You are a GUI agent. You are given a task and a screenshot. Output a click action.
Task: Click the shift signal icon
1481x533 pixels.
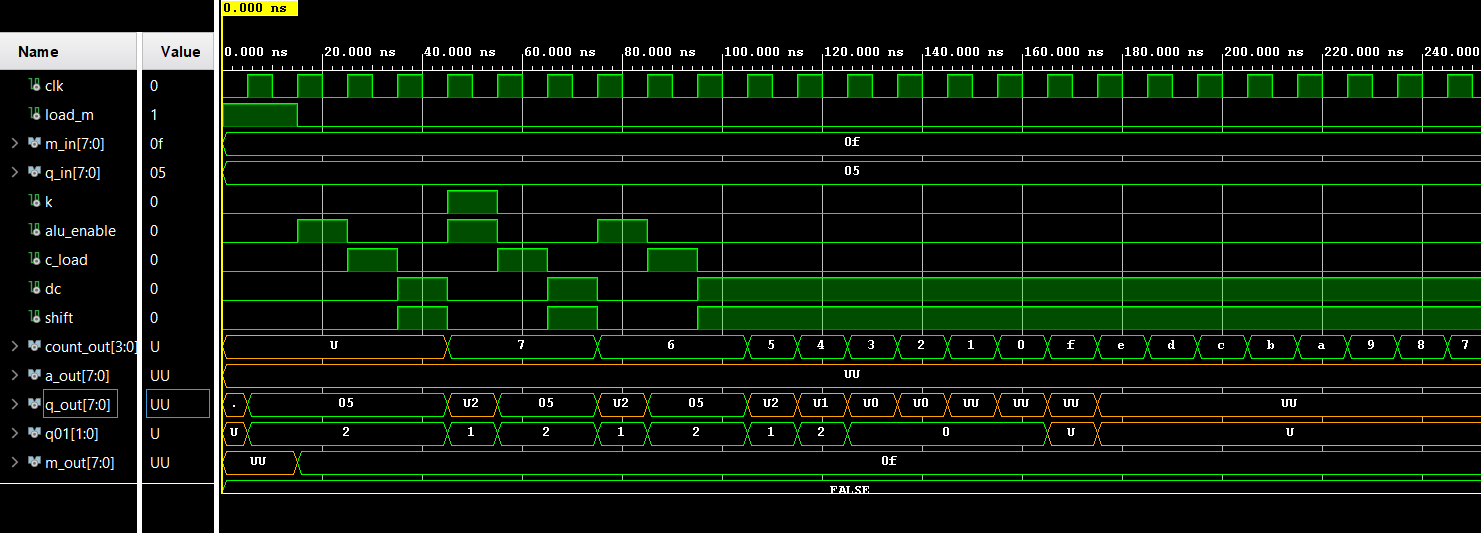point(35,318)
